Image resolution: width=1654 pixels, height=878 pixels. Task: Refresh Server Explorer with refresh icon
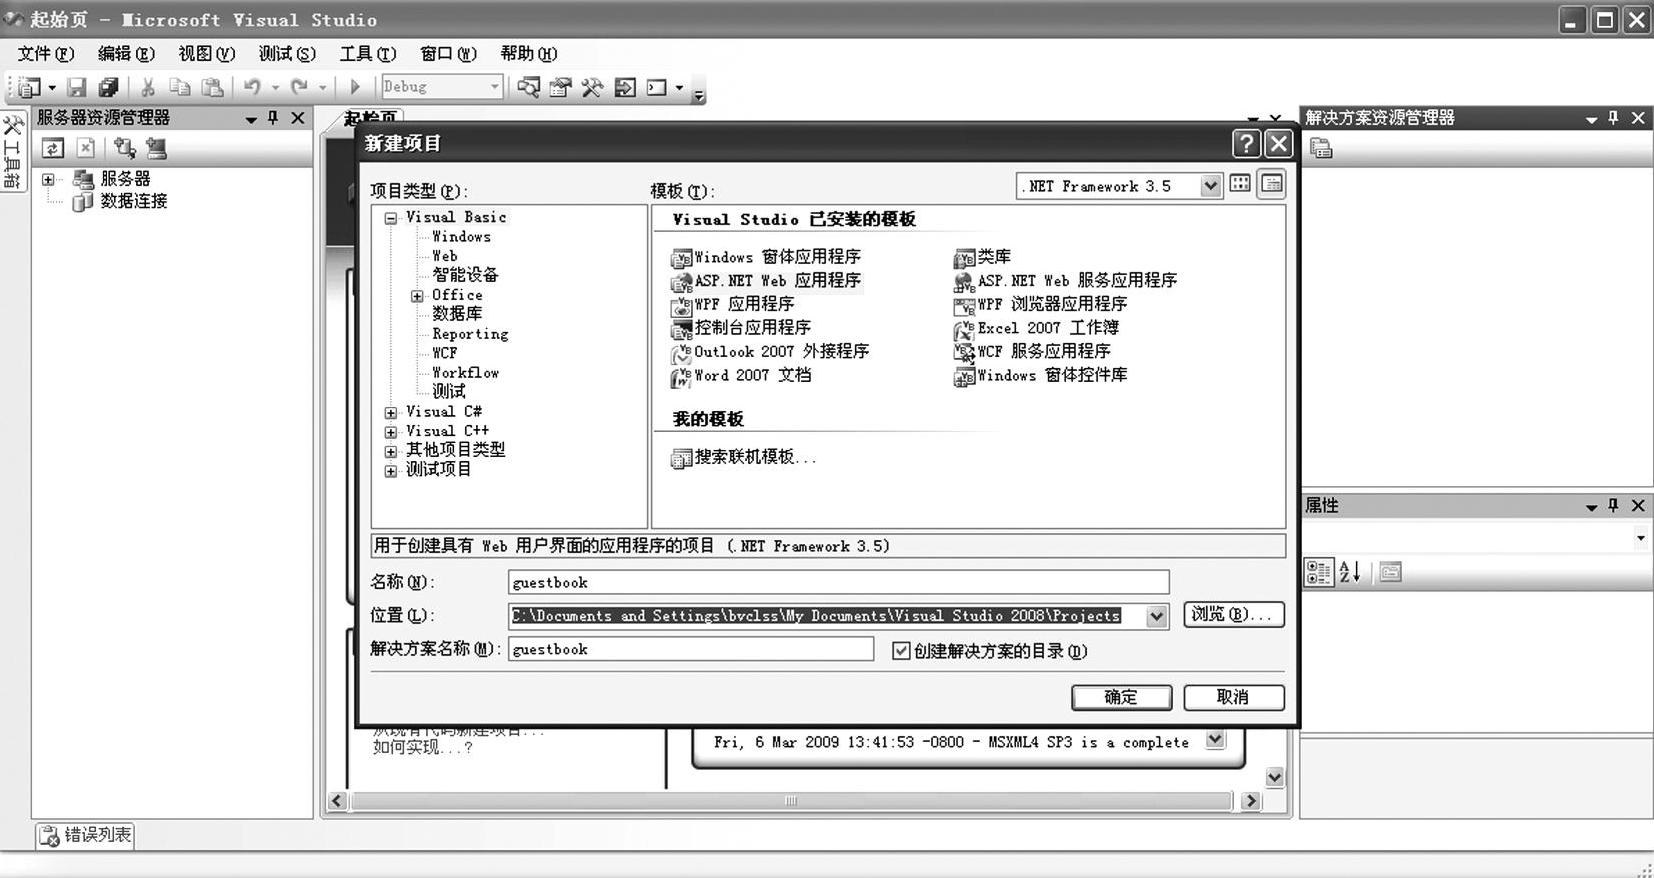pos(53,148)
